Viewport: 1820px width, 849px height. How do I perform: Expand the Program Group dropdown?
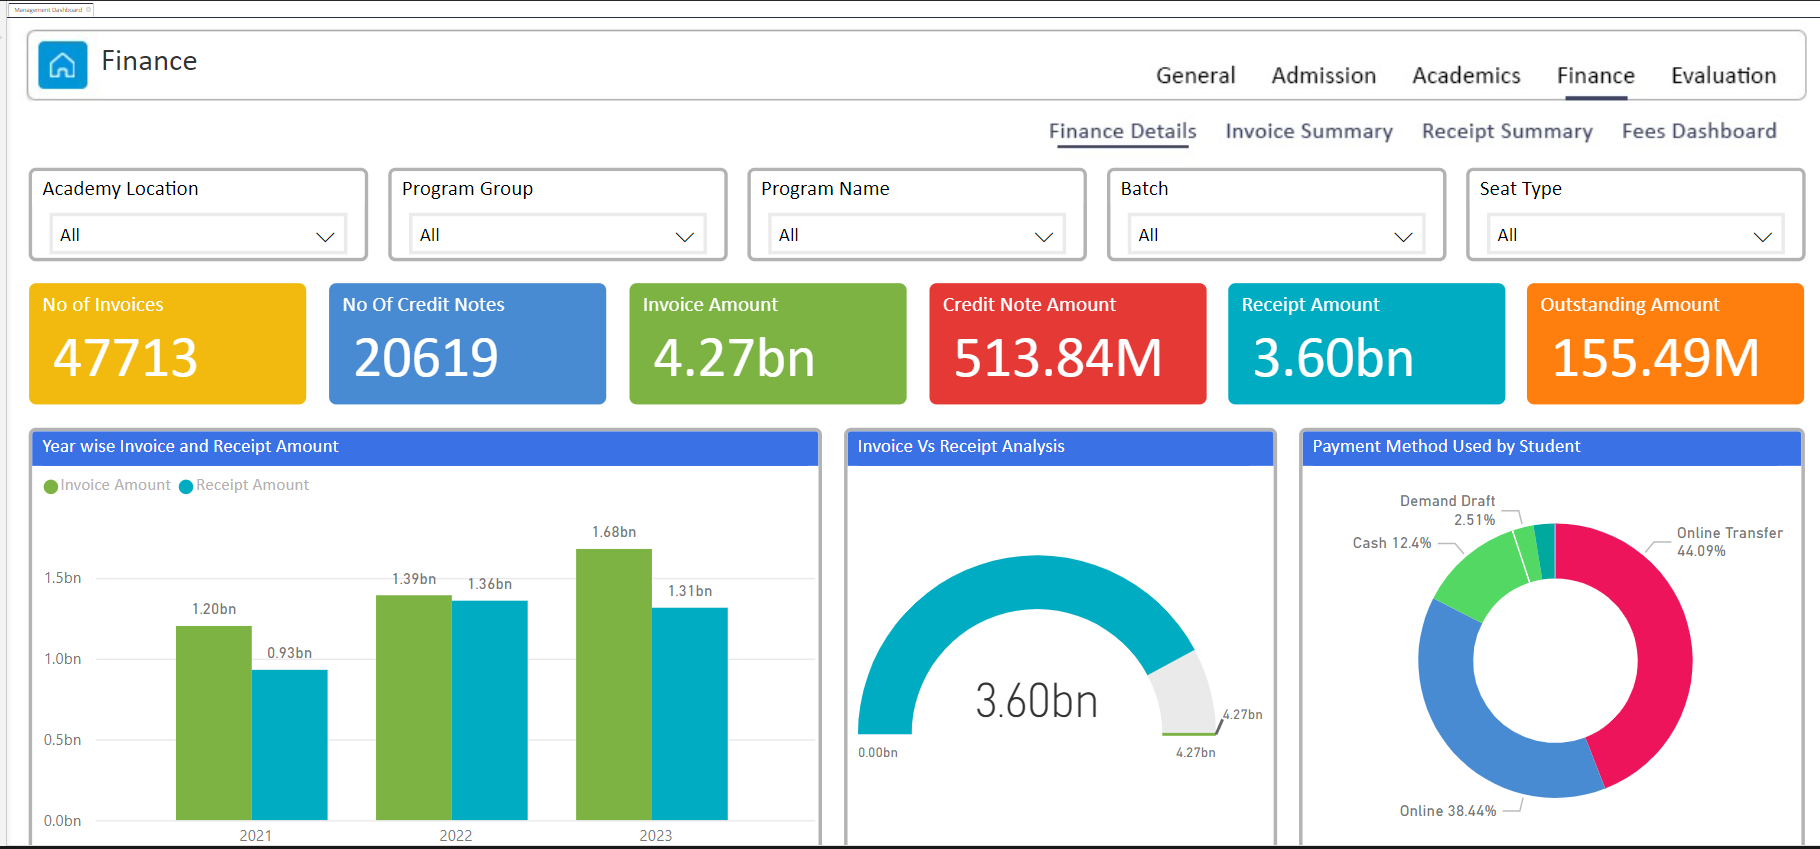tap(557, 235)
